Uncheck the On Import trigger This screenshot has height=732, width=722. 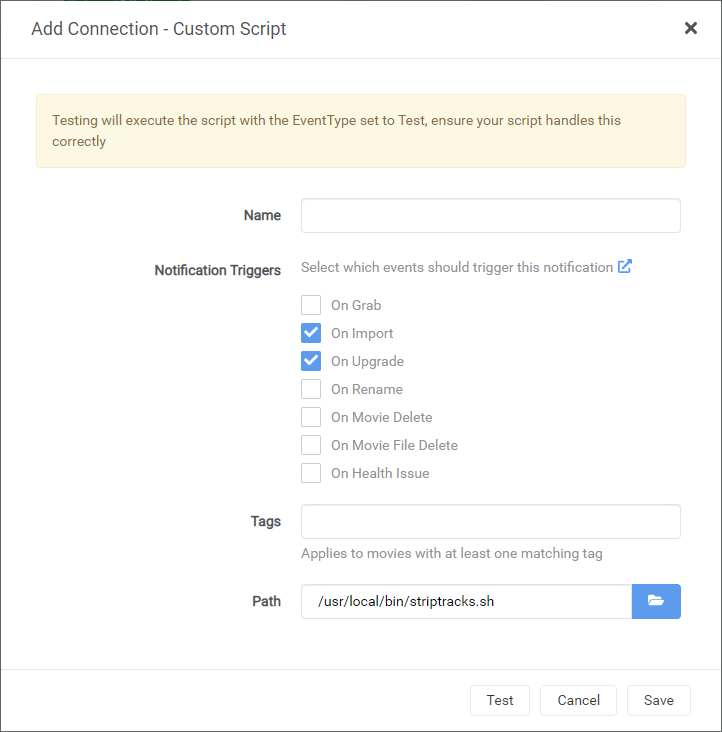[x=311, y=333]
